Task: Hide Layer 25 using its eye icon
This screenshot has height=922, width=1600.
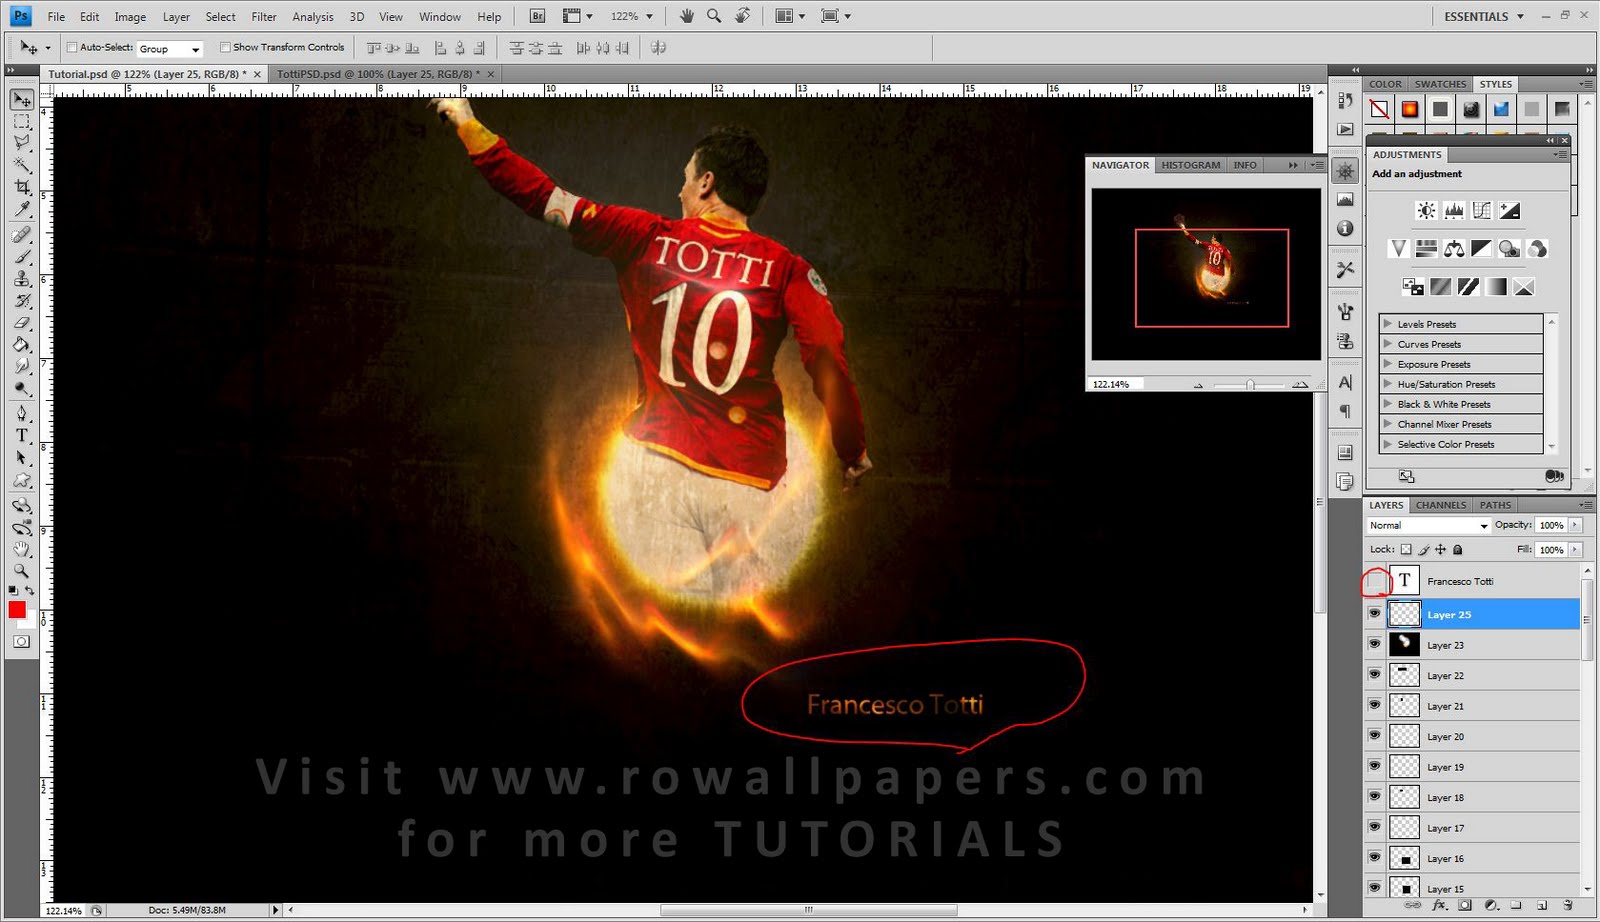Action: [1375, 614]
